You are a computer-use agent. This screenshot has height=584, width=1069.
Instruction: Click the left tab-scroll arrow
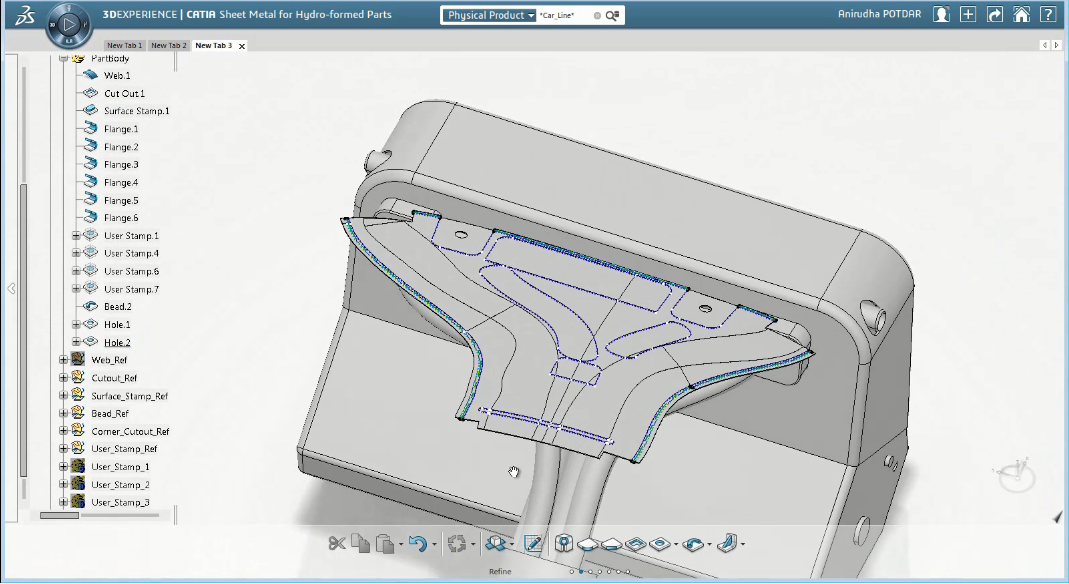[1044, 45]
